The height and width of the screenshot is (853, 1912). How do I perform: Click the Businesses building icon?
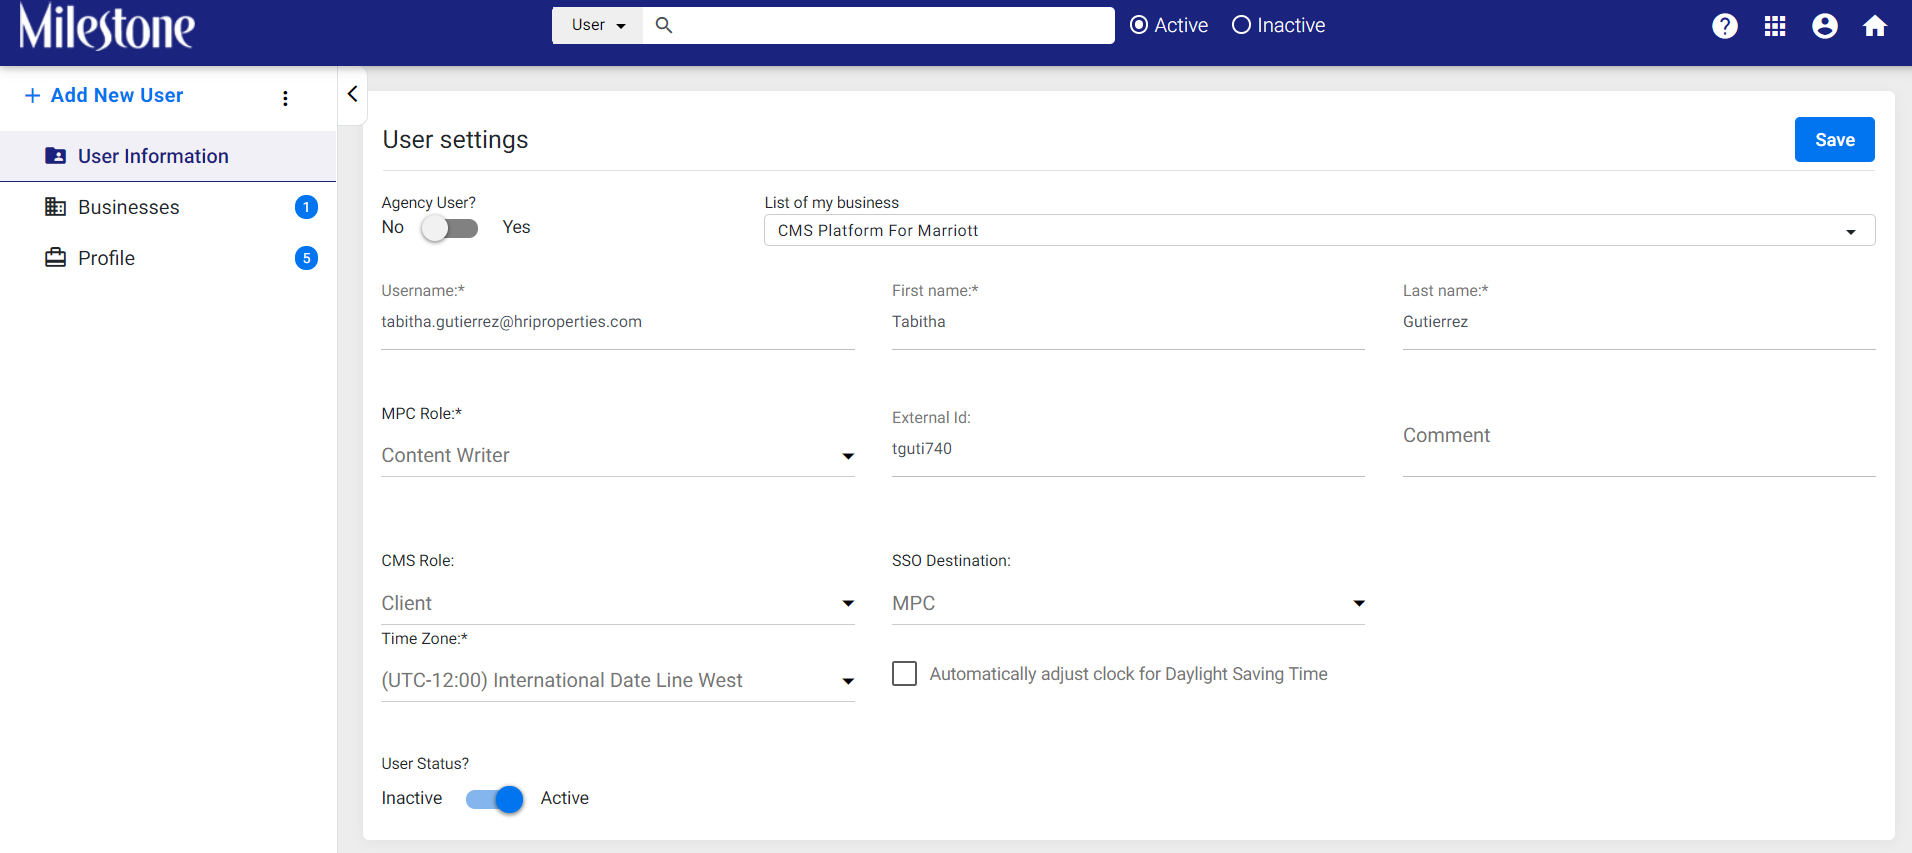(x=56, y=207)
